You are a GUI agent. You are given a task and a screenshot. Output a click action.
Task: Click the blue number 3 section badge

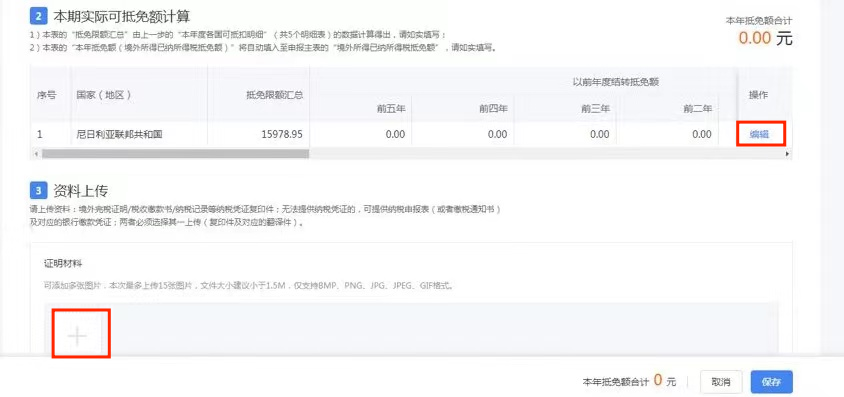pyautogui.click(x=38, y=190)
